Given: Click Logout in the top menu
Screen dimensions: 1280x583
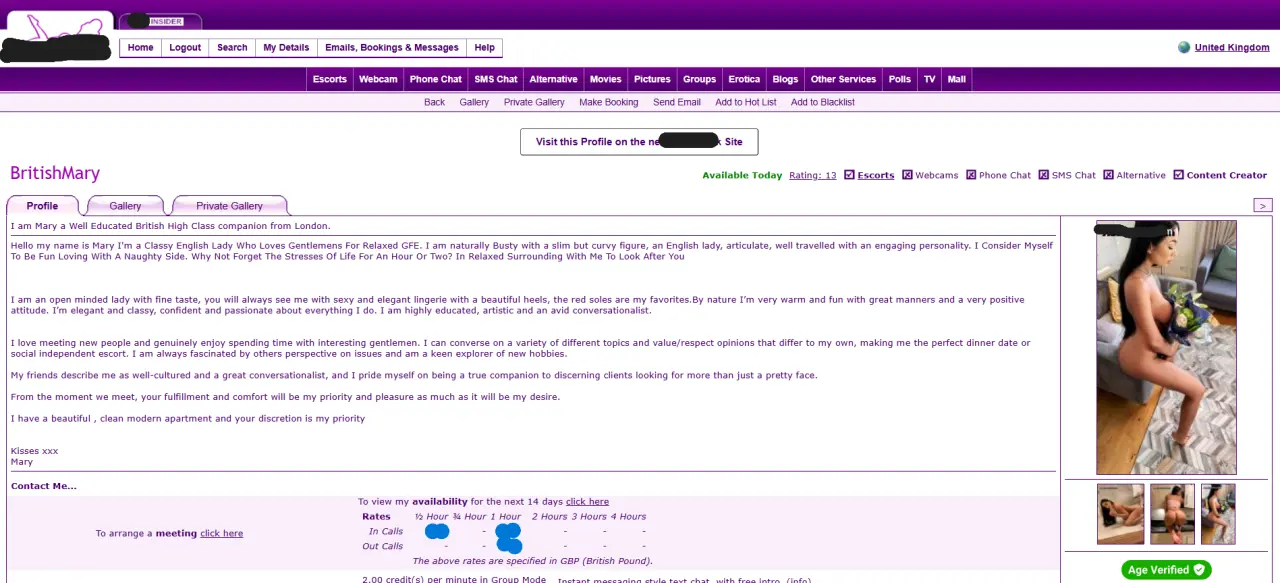Looking at the screenshot, I should point(185,48).
